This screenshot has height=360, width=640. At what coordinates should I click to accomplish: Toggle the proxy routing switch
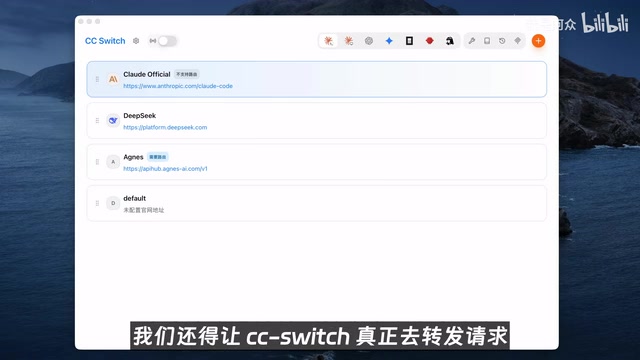[x=167, y=41]
